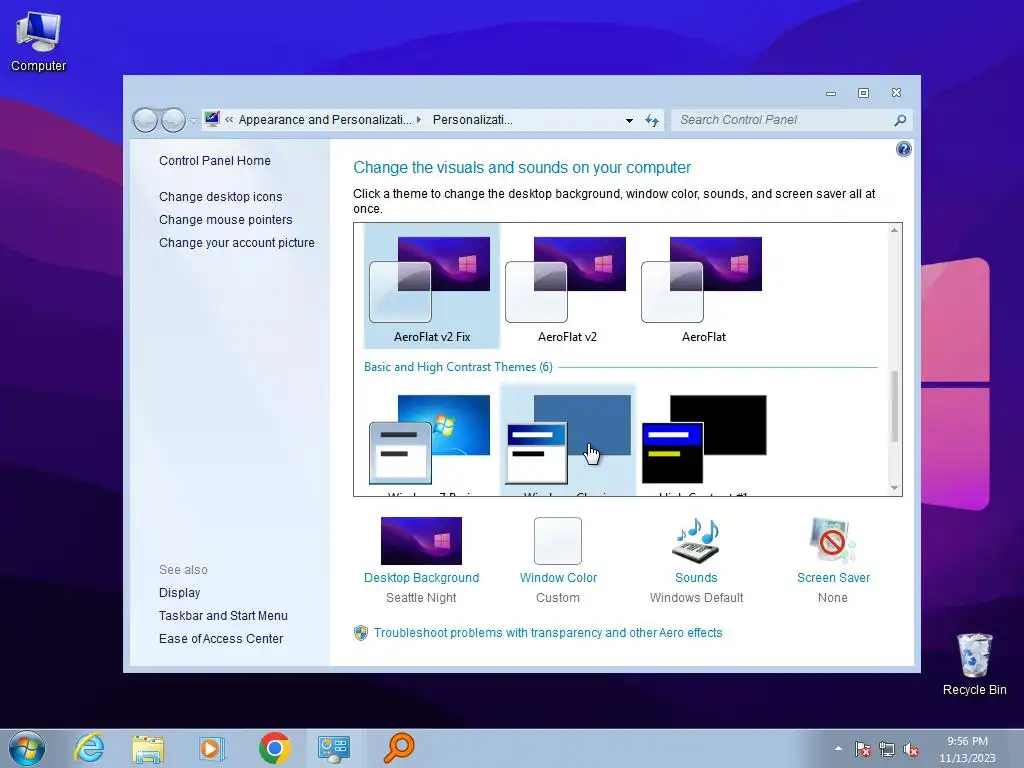Click the Control Panel icon in address bar
Screen dimensions: 1024x768
click(x=212, y=120)
